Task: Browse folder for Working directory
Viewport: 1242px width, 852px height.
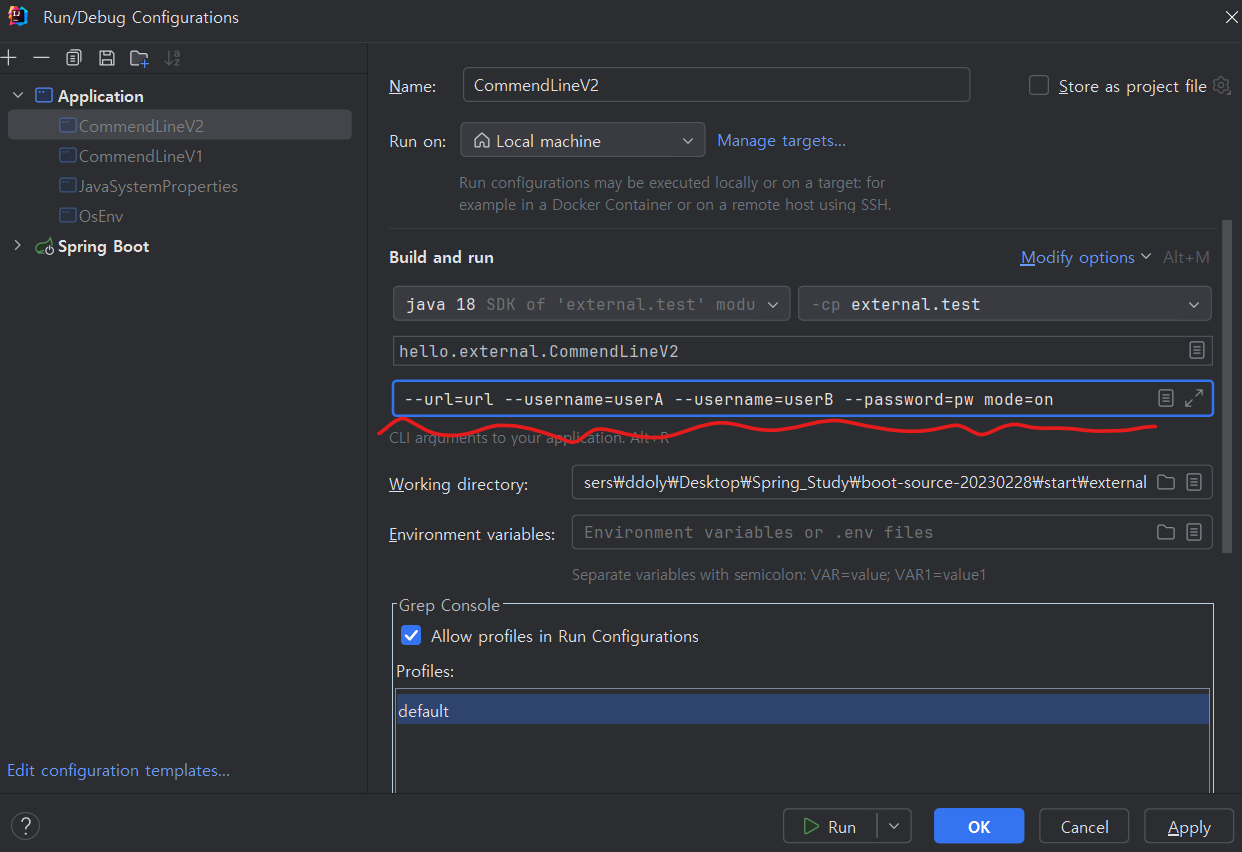Action: [x=1166, y=482]
